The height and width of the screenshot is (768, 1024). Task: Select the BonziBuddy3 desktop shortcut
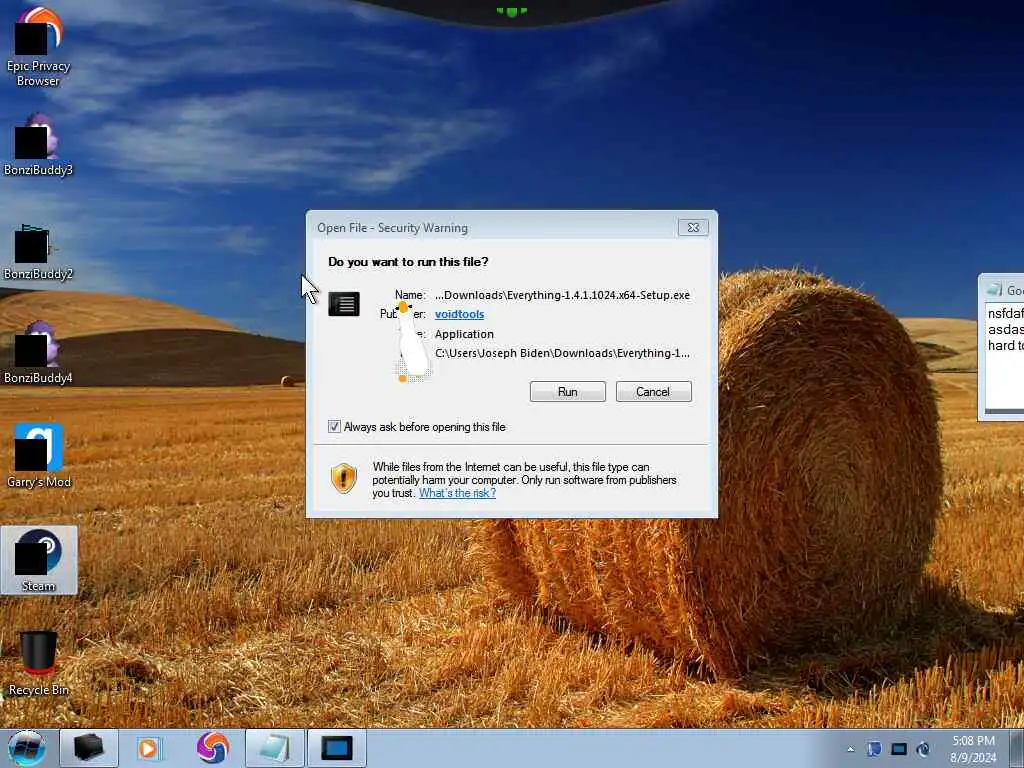[38, 145]
